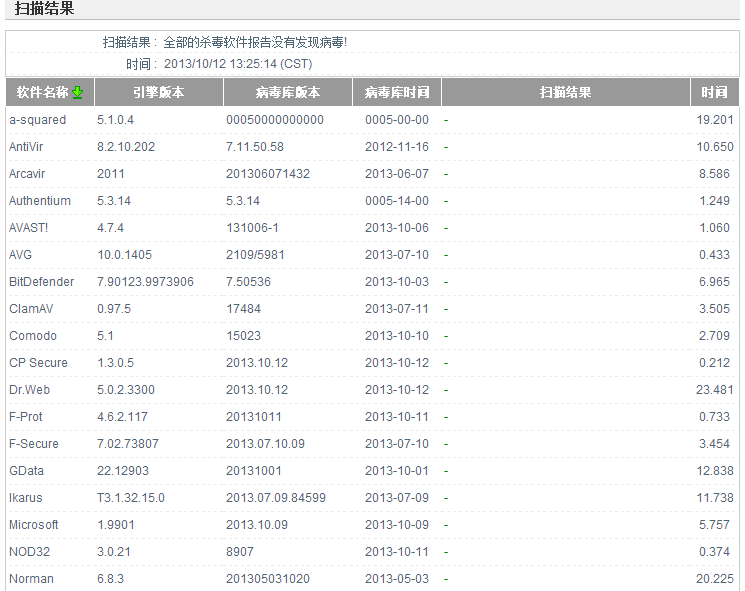Image resolution: width=745 pixels, height=591 pixels.
Task: Select the AVAST! software name
Action: [x=29, y=228]
